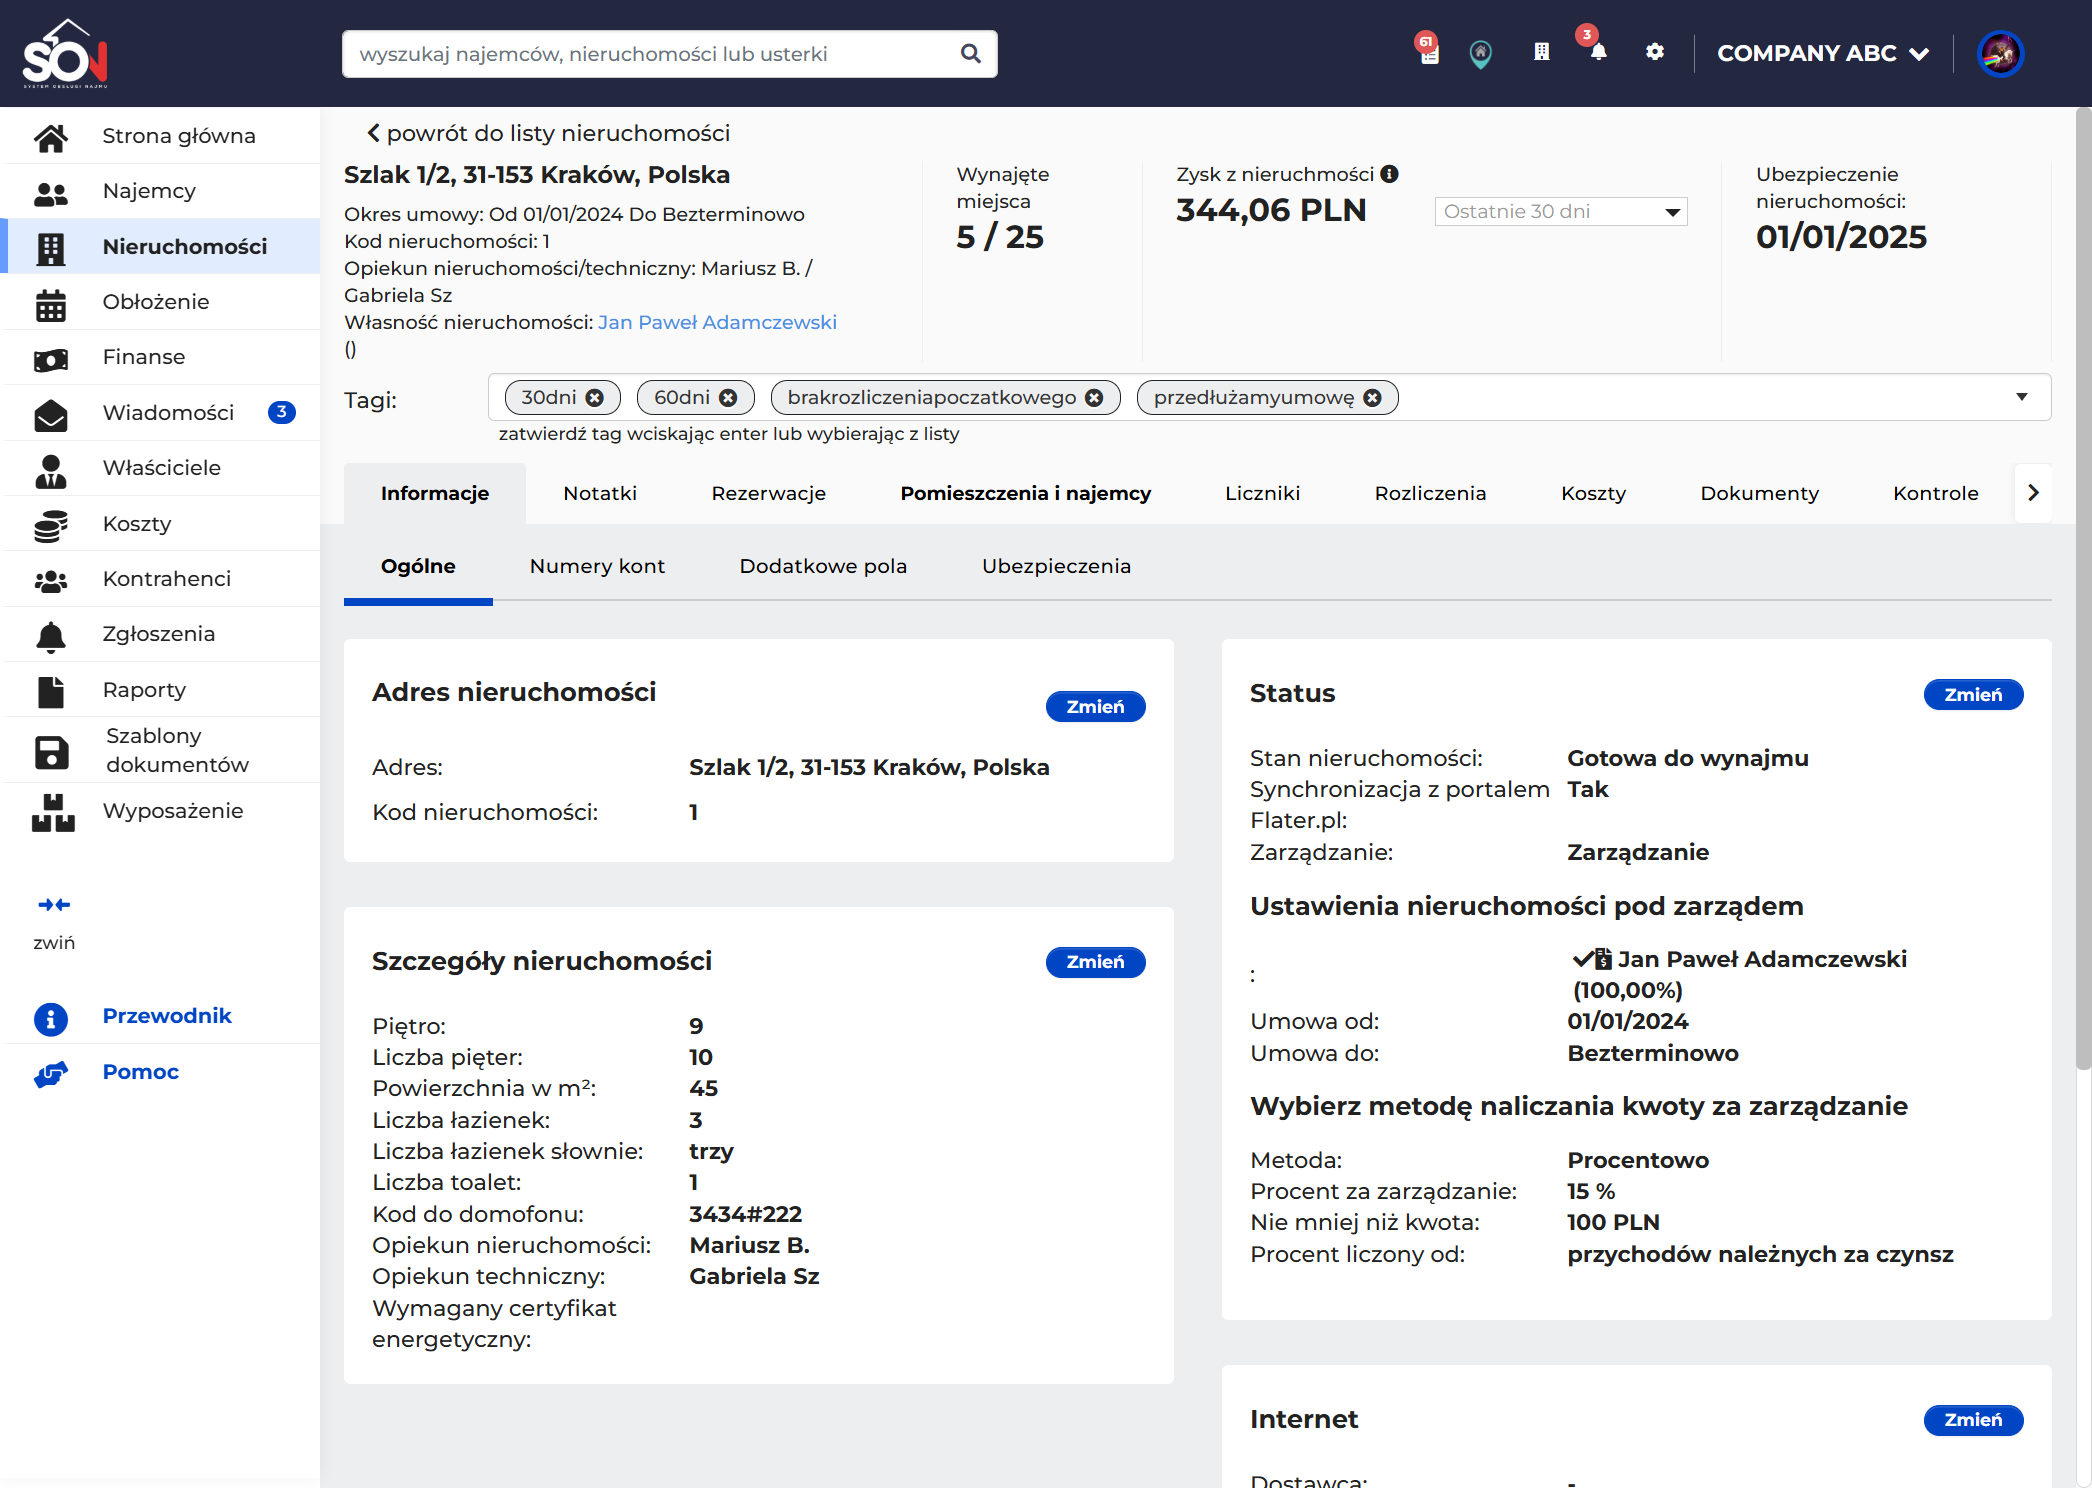The width and height of the screenshot is (2092, 1488).
Task: Open the Liczniki tab
Action: 1262,493
